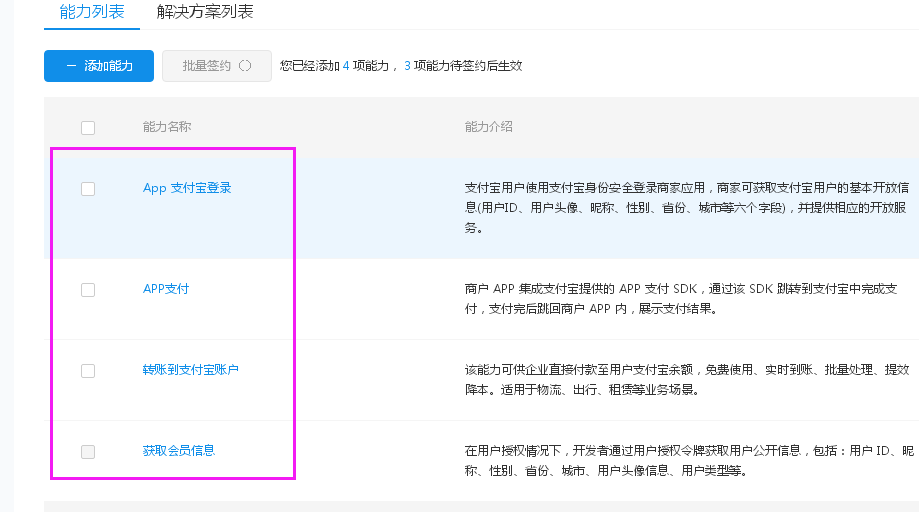Click the refresh icon in 批量签约 button
This screenshot has height=512, width=919.
click(x=246, y=66)
